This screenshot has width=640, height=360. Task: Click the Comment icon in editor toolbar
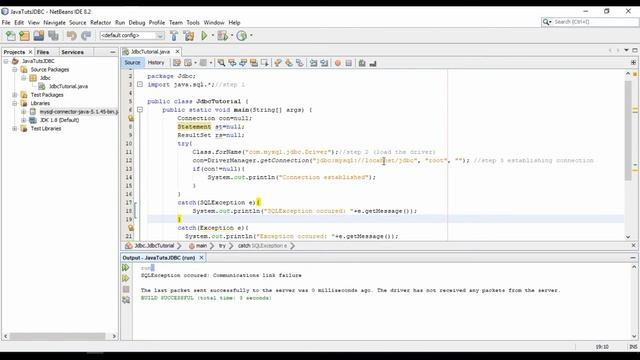point(362,63)
